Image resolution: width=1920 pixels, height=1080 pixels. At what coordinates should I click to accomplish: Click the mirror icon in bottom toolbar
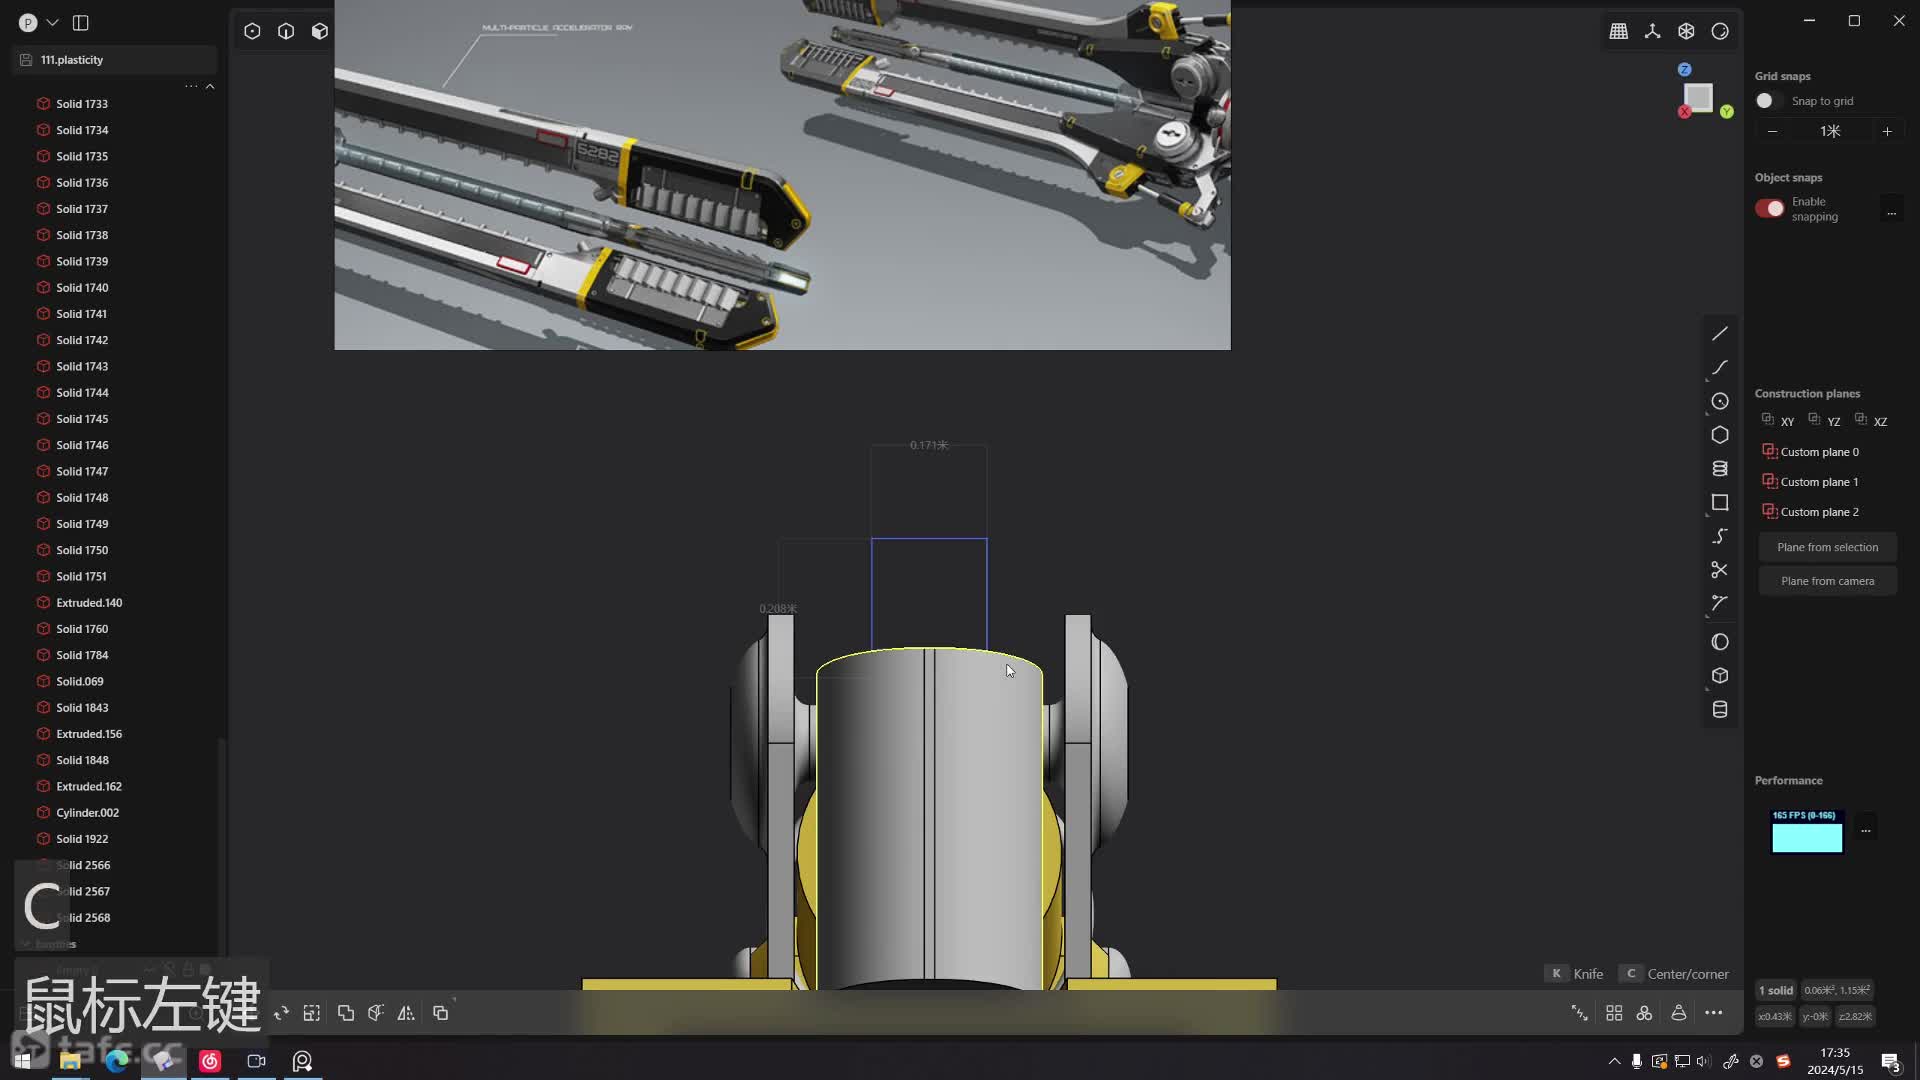(x=406, y=1013)
